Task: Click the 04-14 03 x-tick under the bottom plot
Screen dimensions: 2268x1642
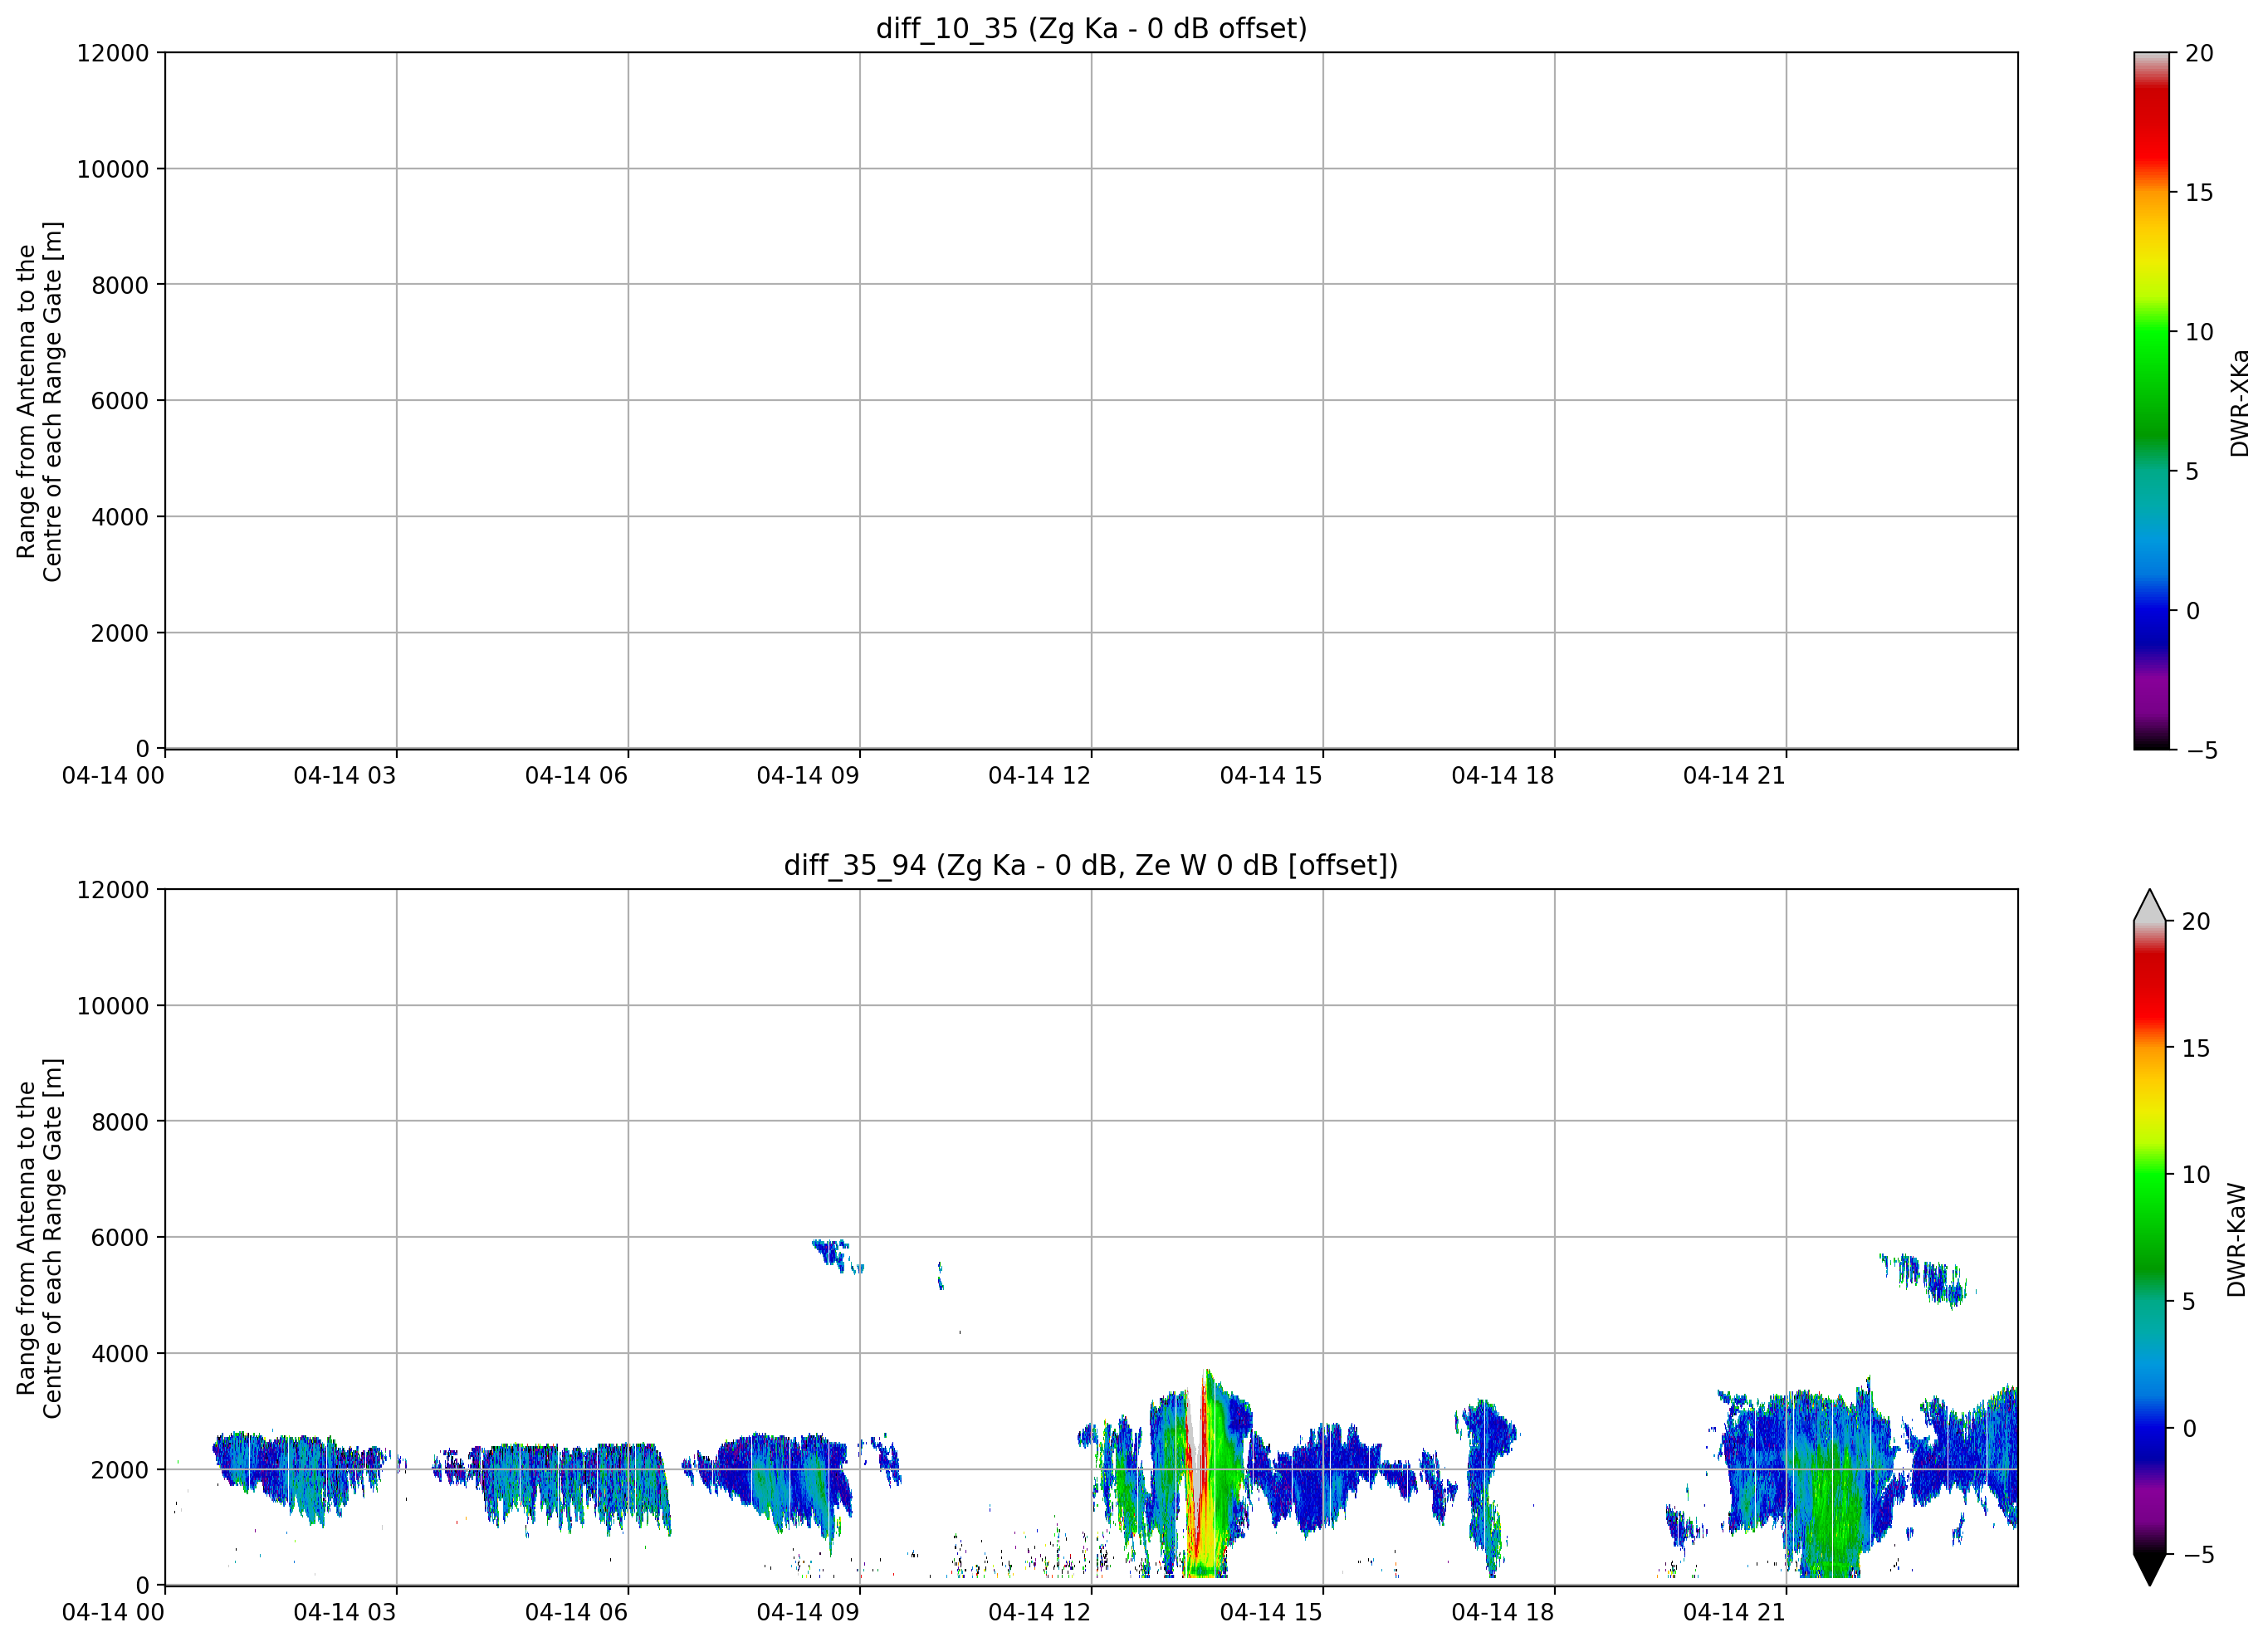Action: [x=345, y=1613]
